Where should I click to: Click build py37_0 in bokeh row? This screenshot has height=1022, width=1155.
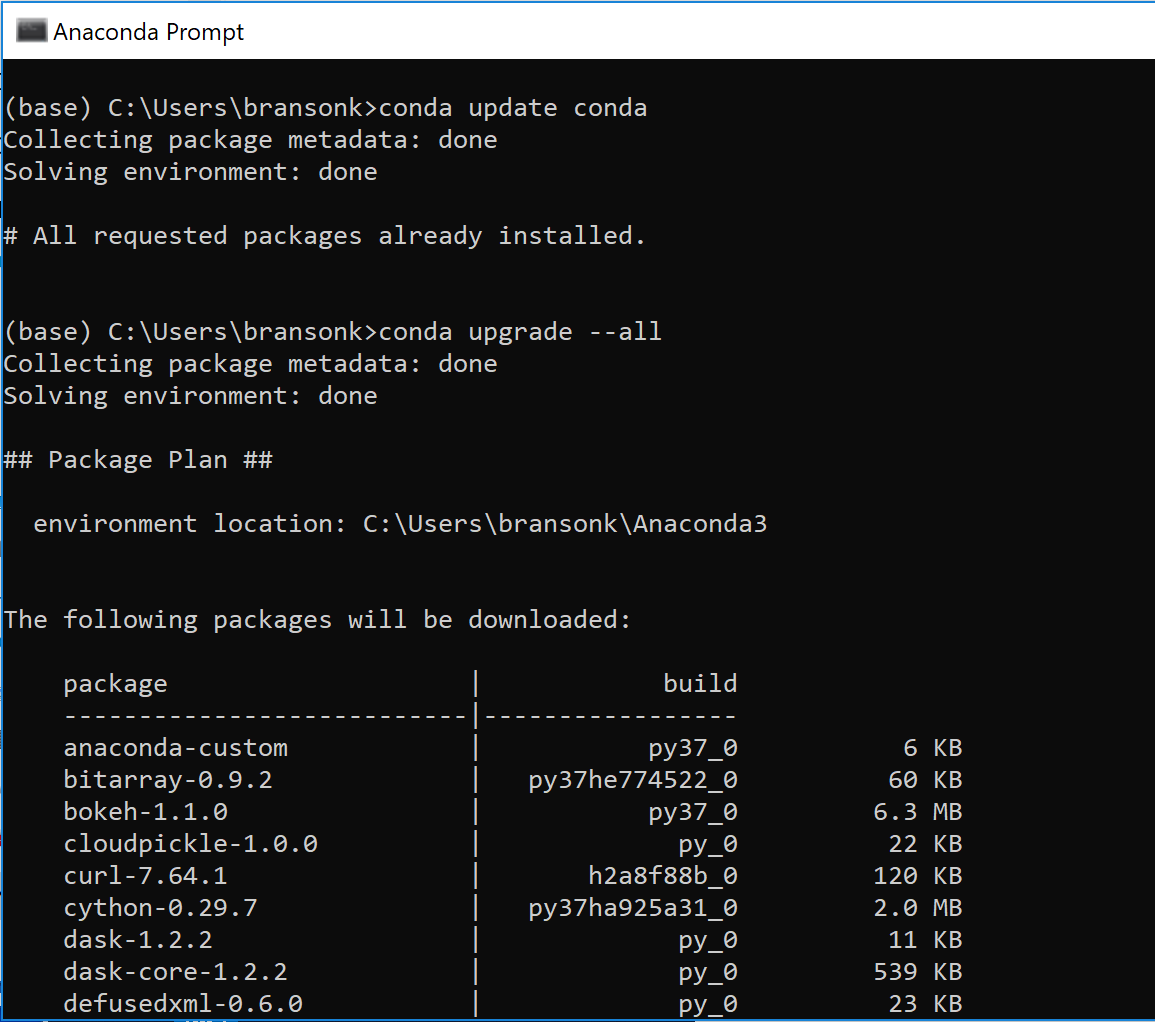(x=693, y=813)
